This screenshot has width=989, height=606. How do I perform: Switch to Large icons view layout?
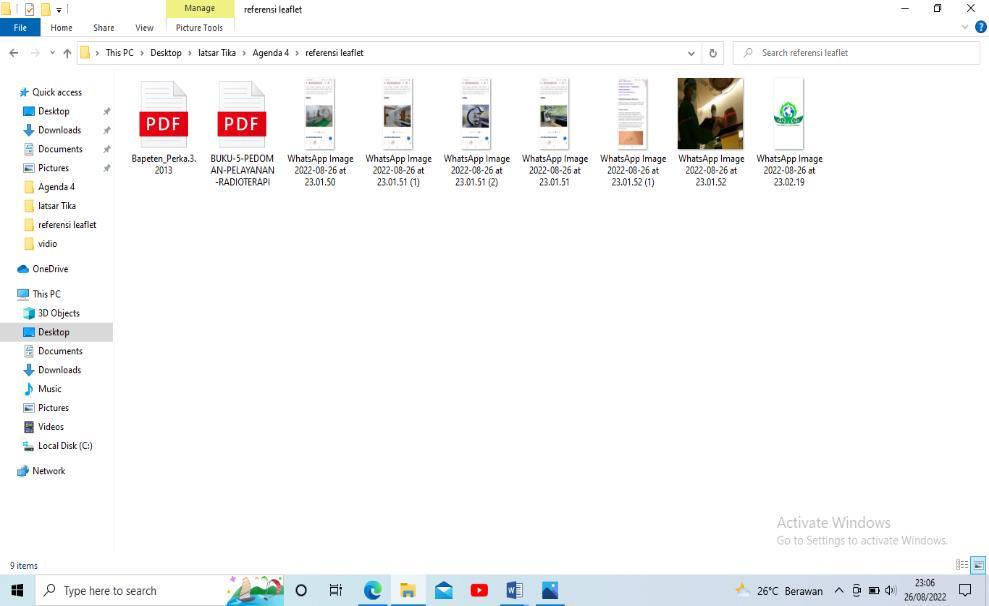coord(978,565)
